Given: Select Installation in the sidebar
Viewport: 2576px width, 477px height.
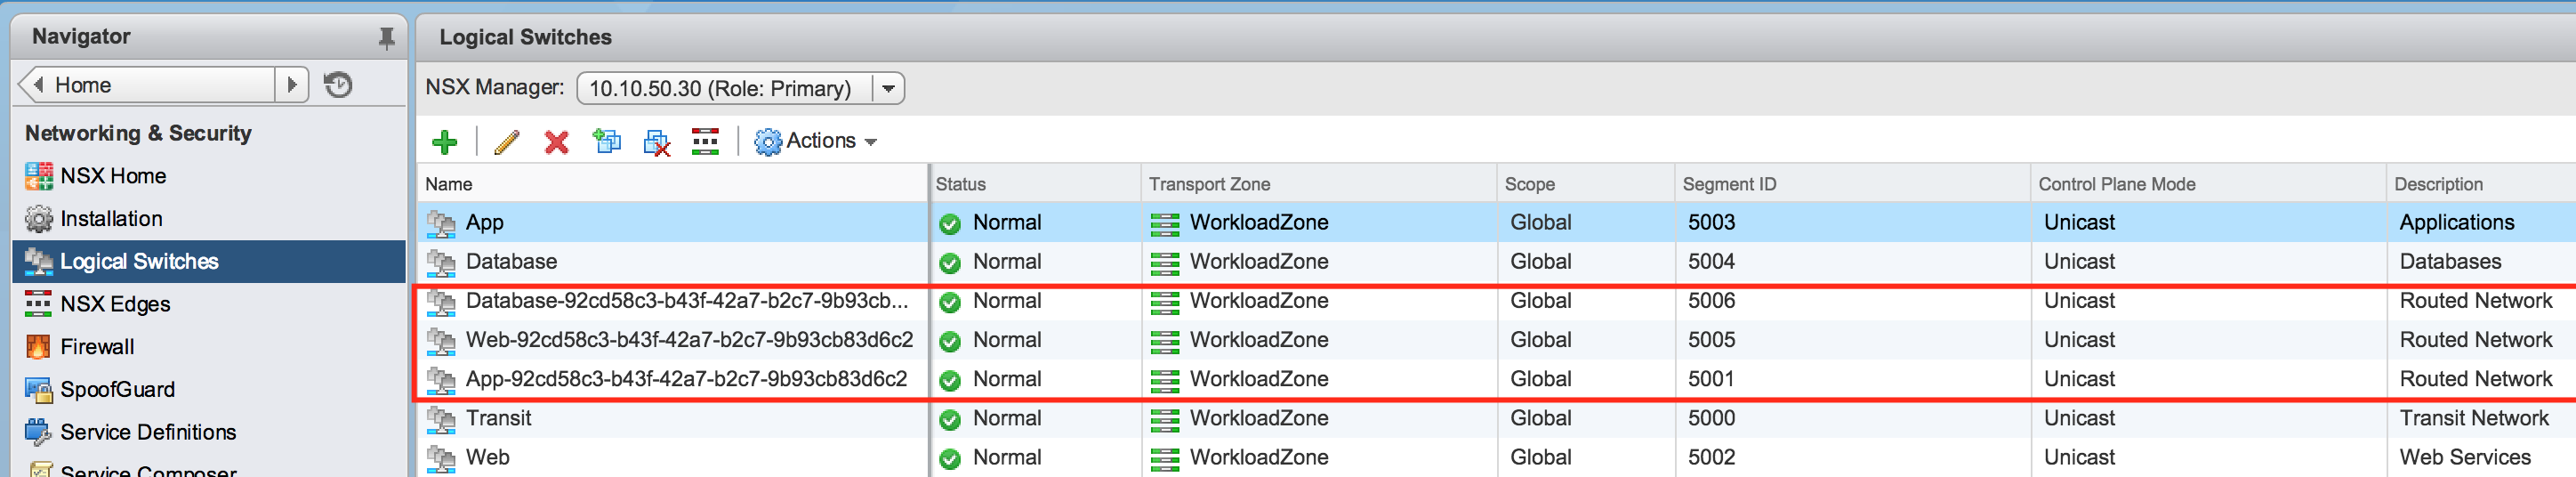Looking at the screenshot, I should click(110, 219).
